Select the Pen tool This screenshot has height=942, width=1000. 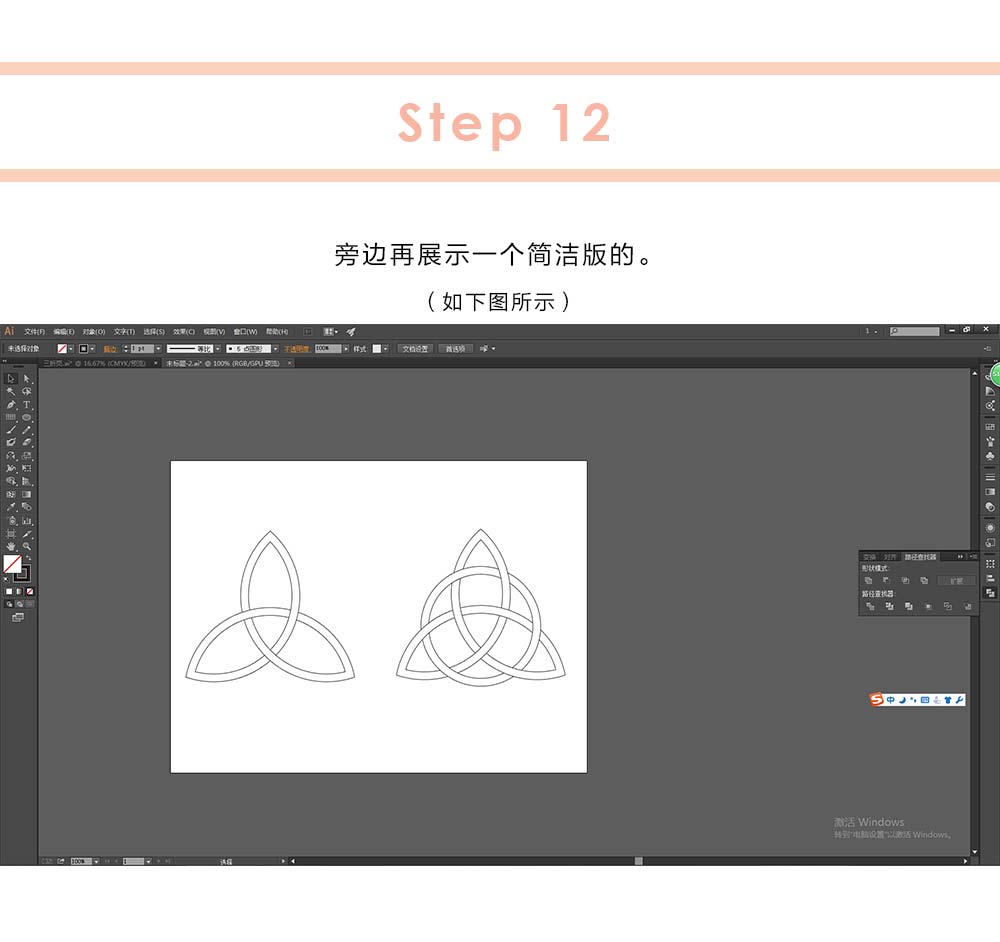click(x=11, y=404)
